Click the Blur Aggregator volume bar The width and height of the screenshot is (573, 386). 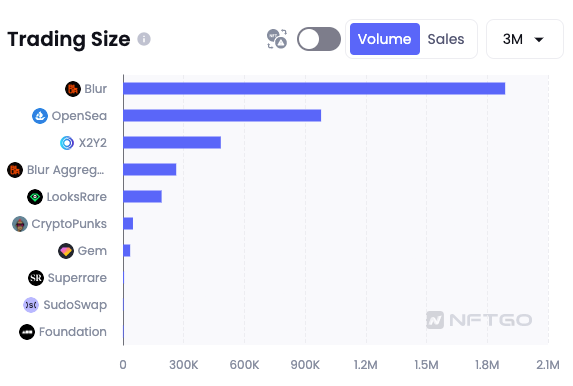pyautogui.click(x=150, y=170)
